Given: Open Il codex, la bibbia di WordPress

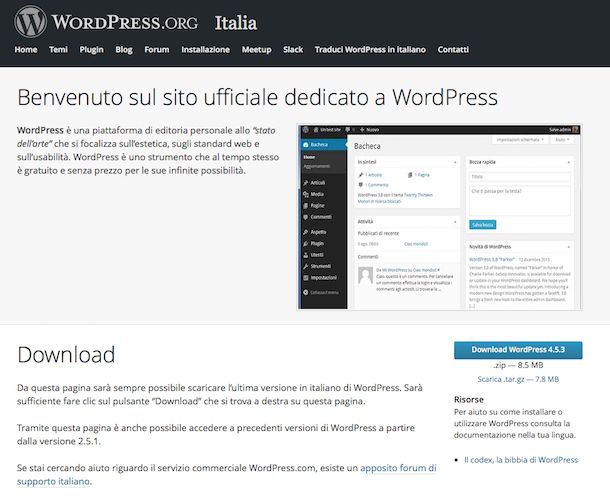Looking at the screenshot, I should coord(521,460).
